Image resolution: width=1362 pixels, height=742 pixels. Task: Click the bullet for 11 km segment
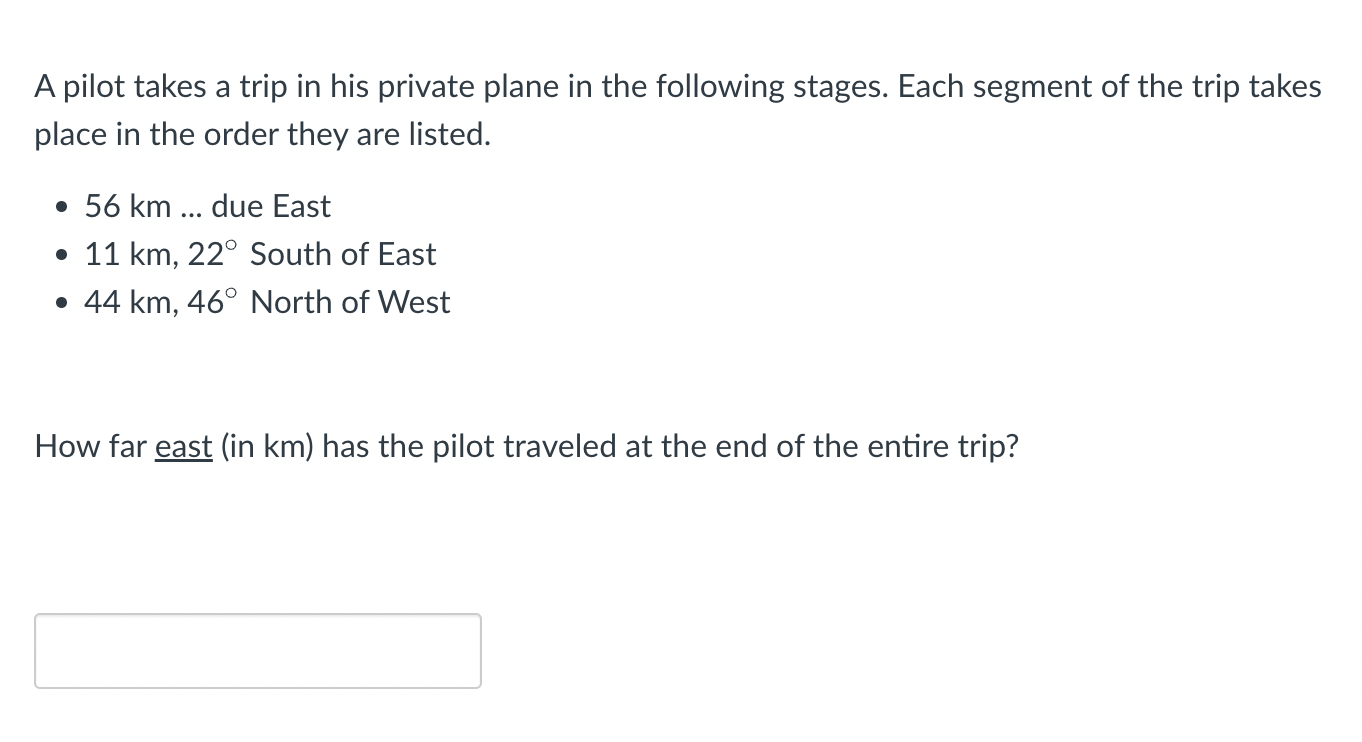(x=60, y=255)
